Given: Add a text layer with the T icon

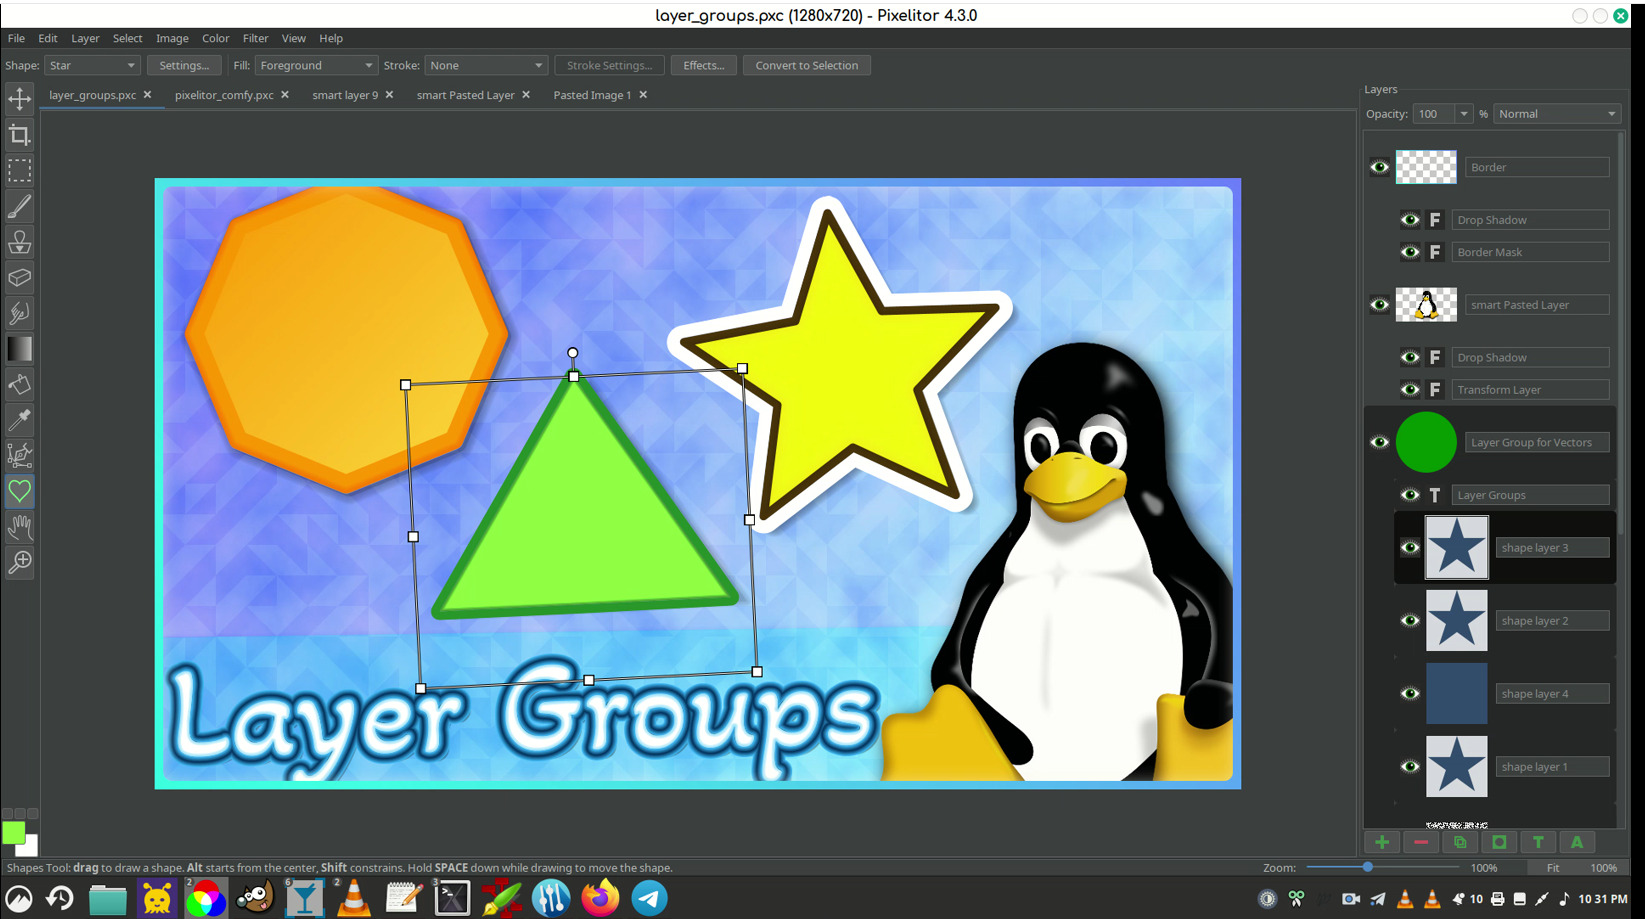Looking at the screenshot, I should pyautogui.click(x=1538, y=842).
